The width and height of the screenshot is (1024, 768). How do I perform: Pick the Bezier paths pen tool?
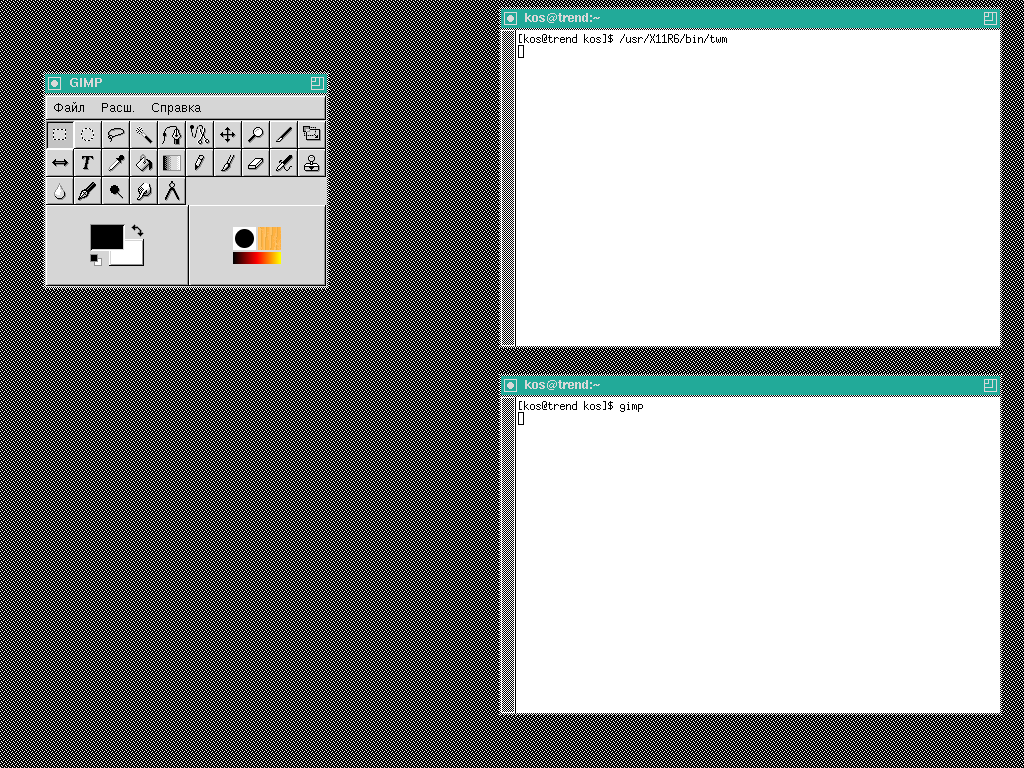[172, 134]
